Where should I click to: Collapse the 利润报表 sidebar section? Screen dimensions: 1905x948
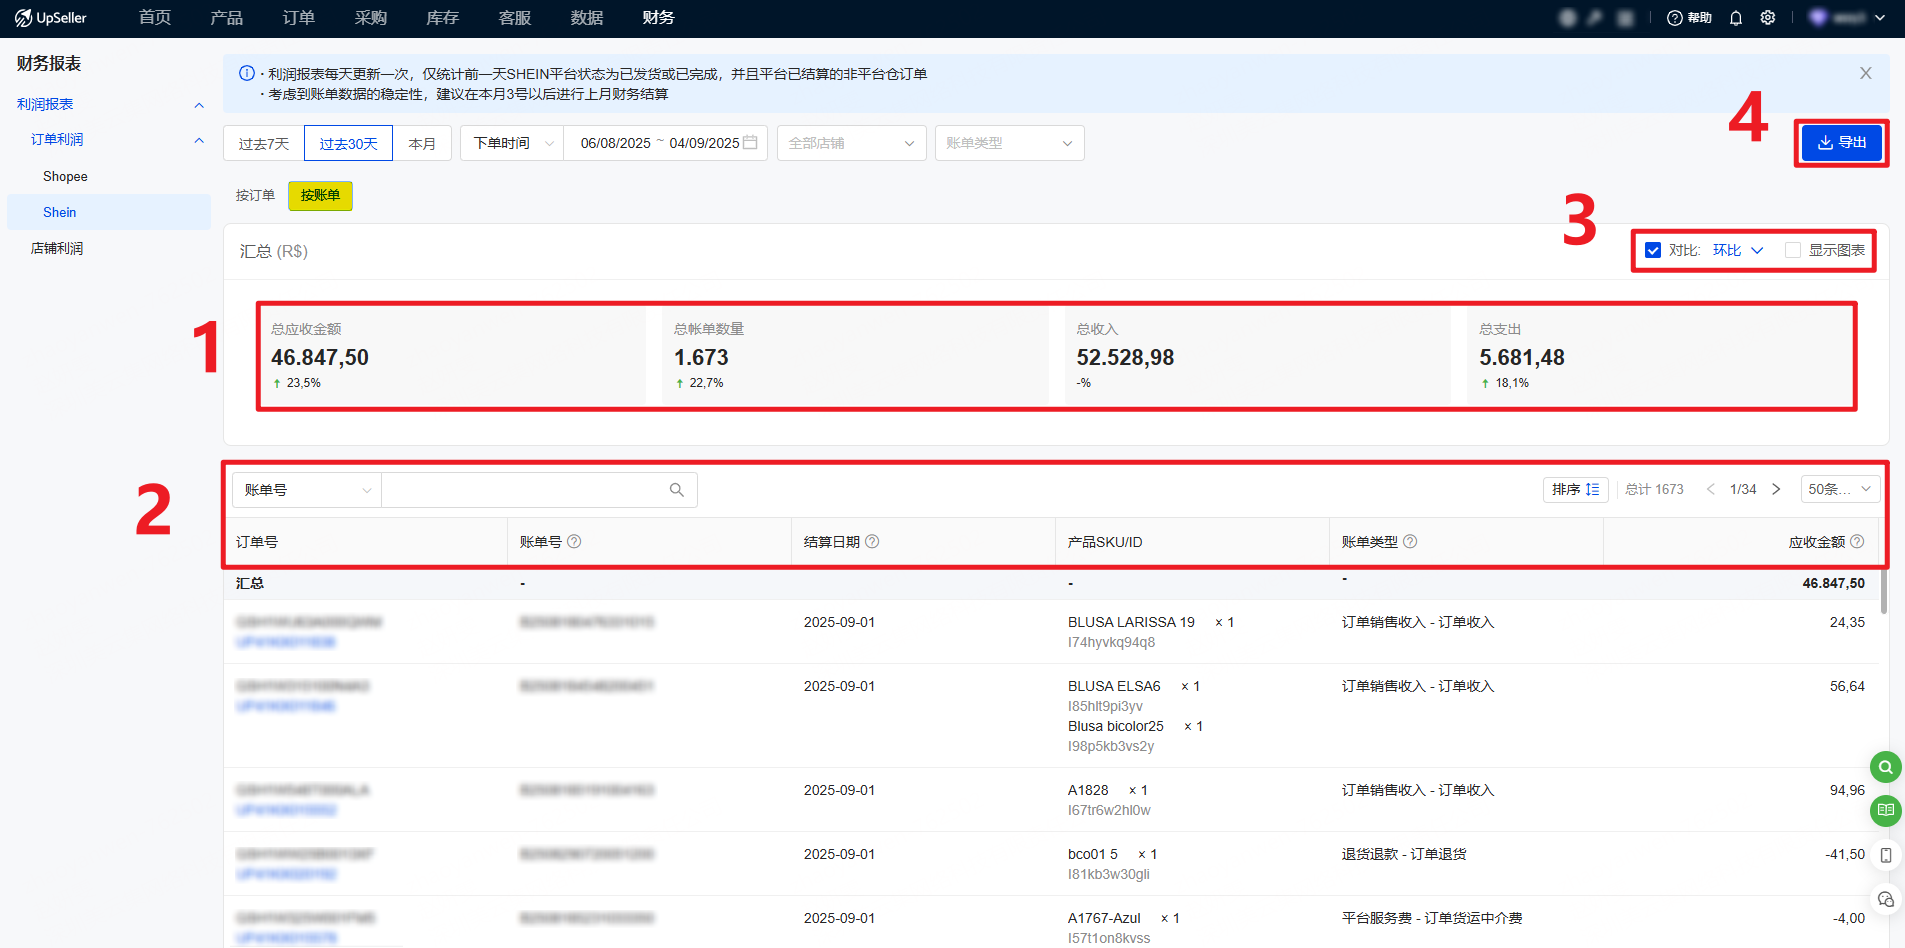(x=199, y=105)
